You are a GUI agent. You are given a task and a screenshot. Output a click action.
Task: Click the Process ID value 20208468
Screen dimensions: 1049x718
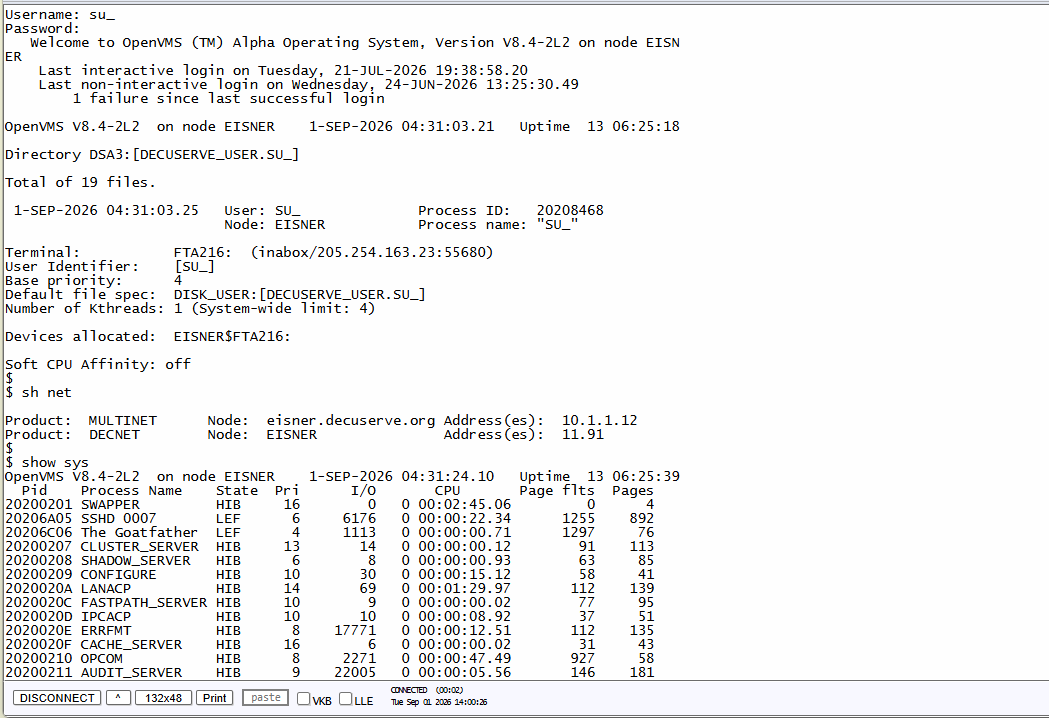(x=570, y=210)
